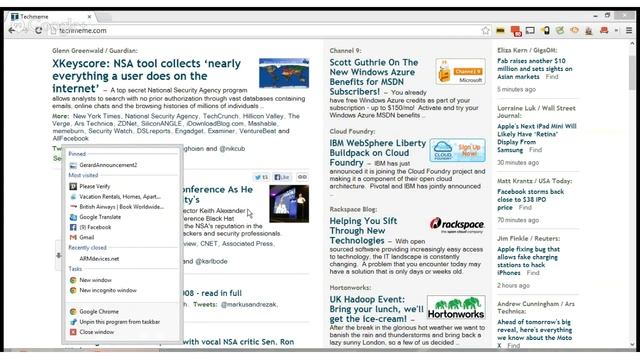
Task: Click the permalink chain icon
Action: [302, 177]
